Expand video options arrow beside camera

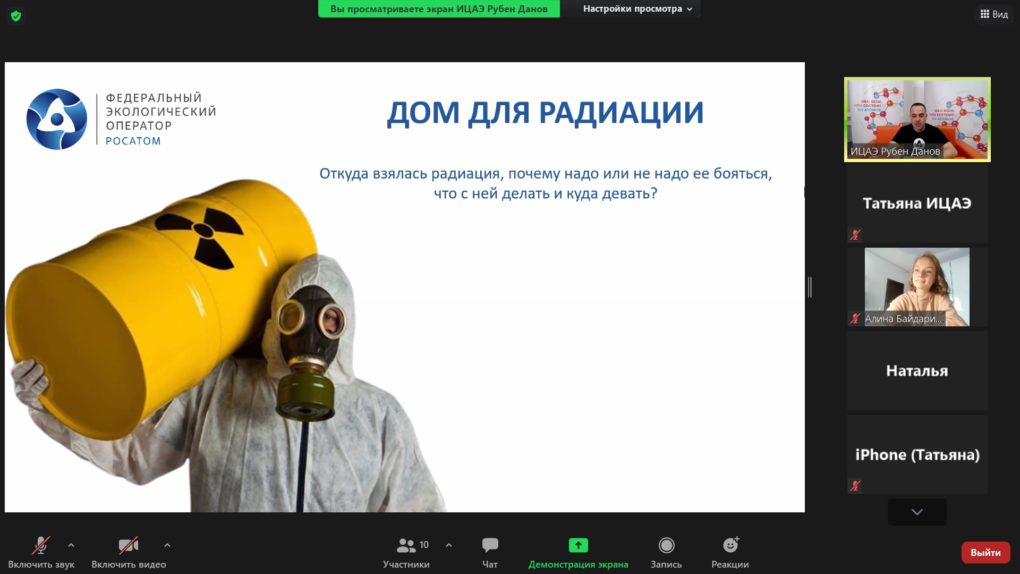pyautogui.click(x=167, y=545)
